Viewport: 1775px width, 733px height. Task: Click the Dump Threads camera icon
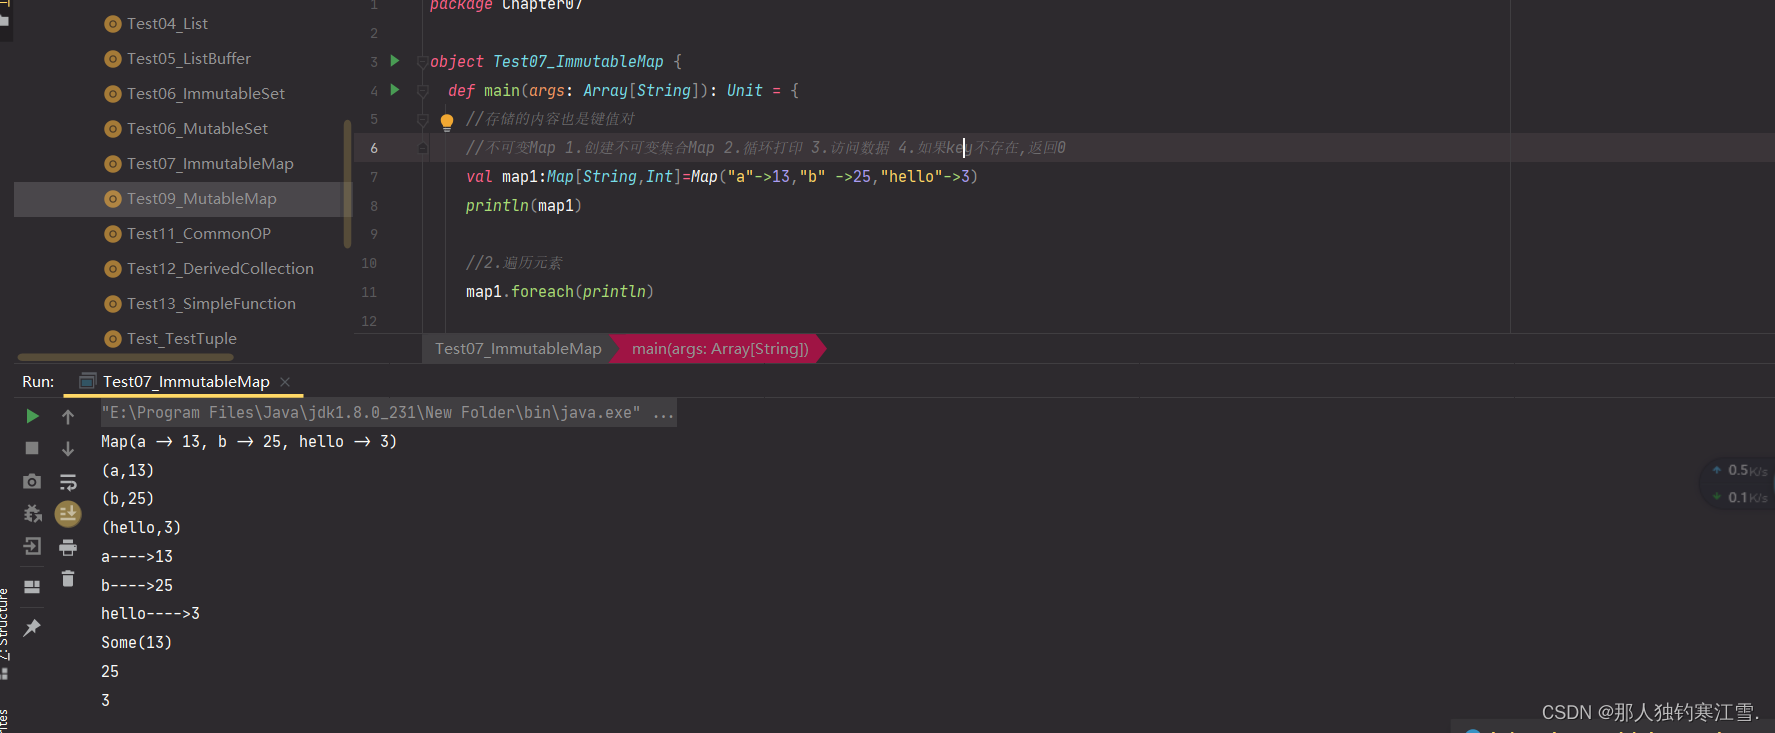32,481
